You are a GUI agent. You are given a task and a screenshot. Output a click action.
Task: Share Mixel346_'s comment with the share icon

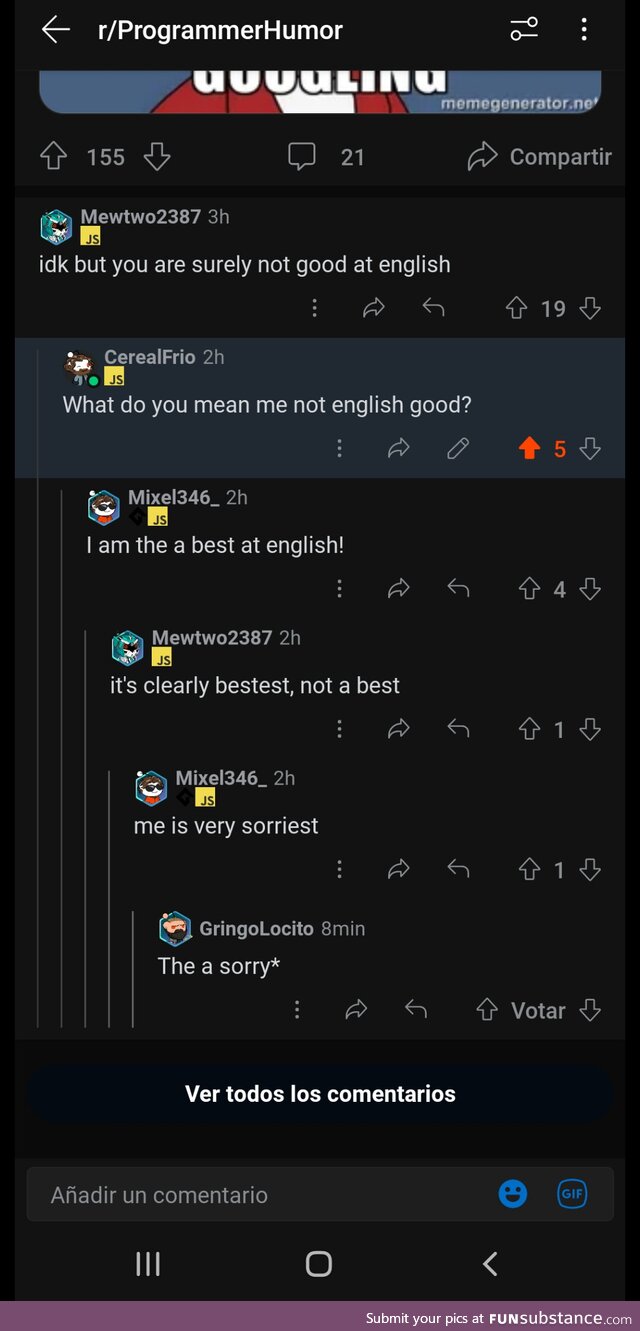pyautogui.click(x=399, y=589)
